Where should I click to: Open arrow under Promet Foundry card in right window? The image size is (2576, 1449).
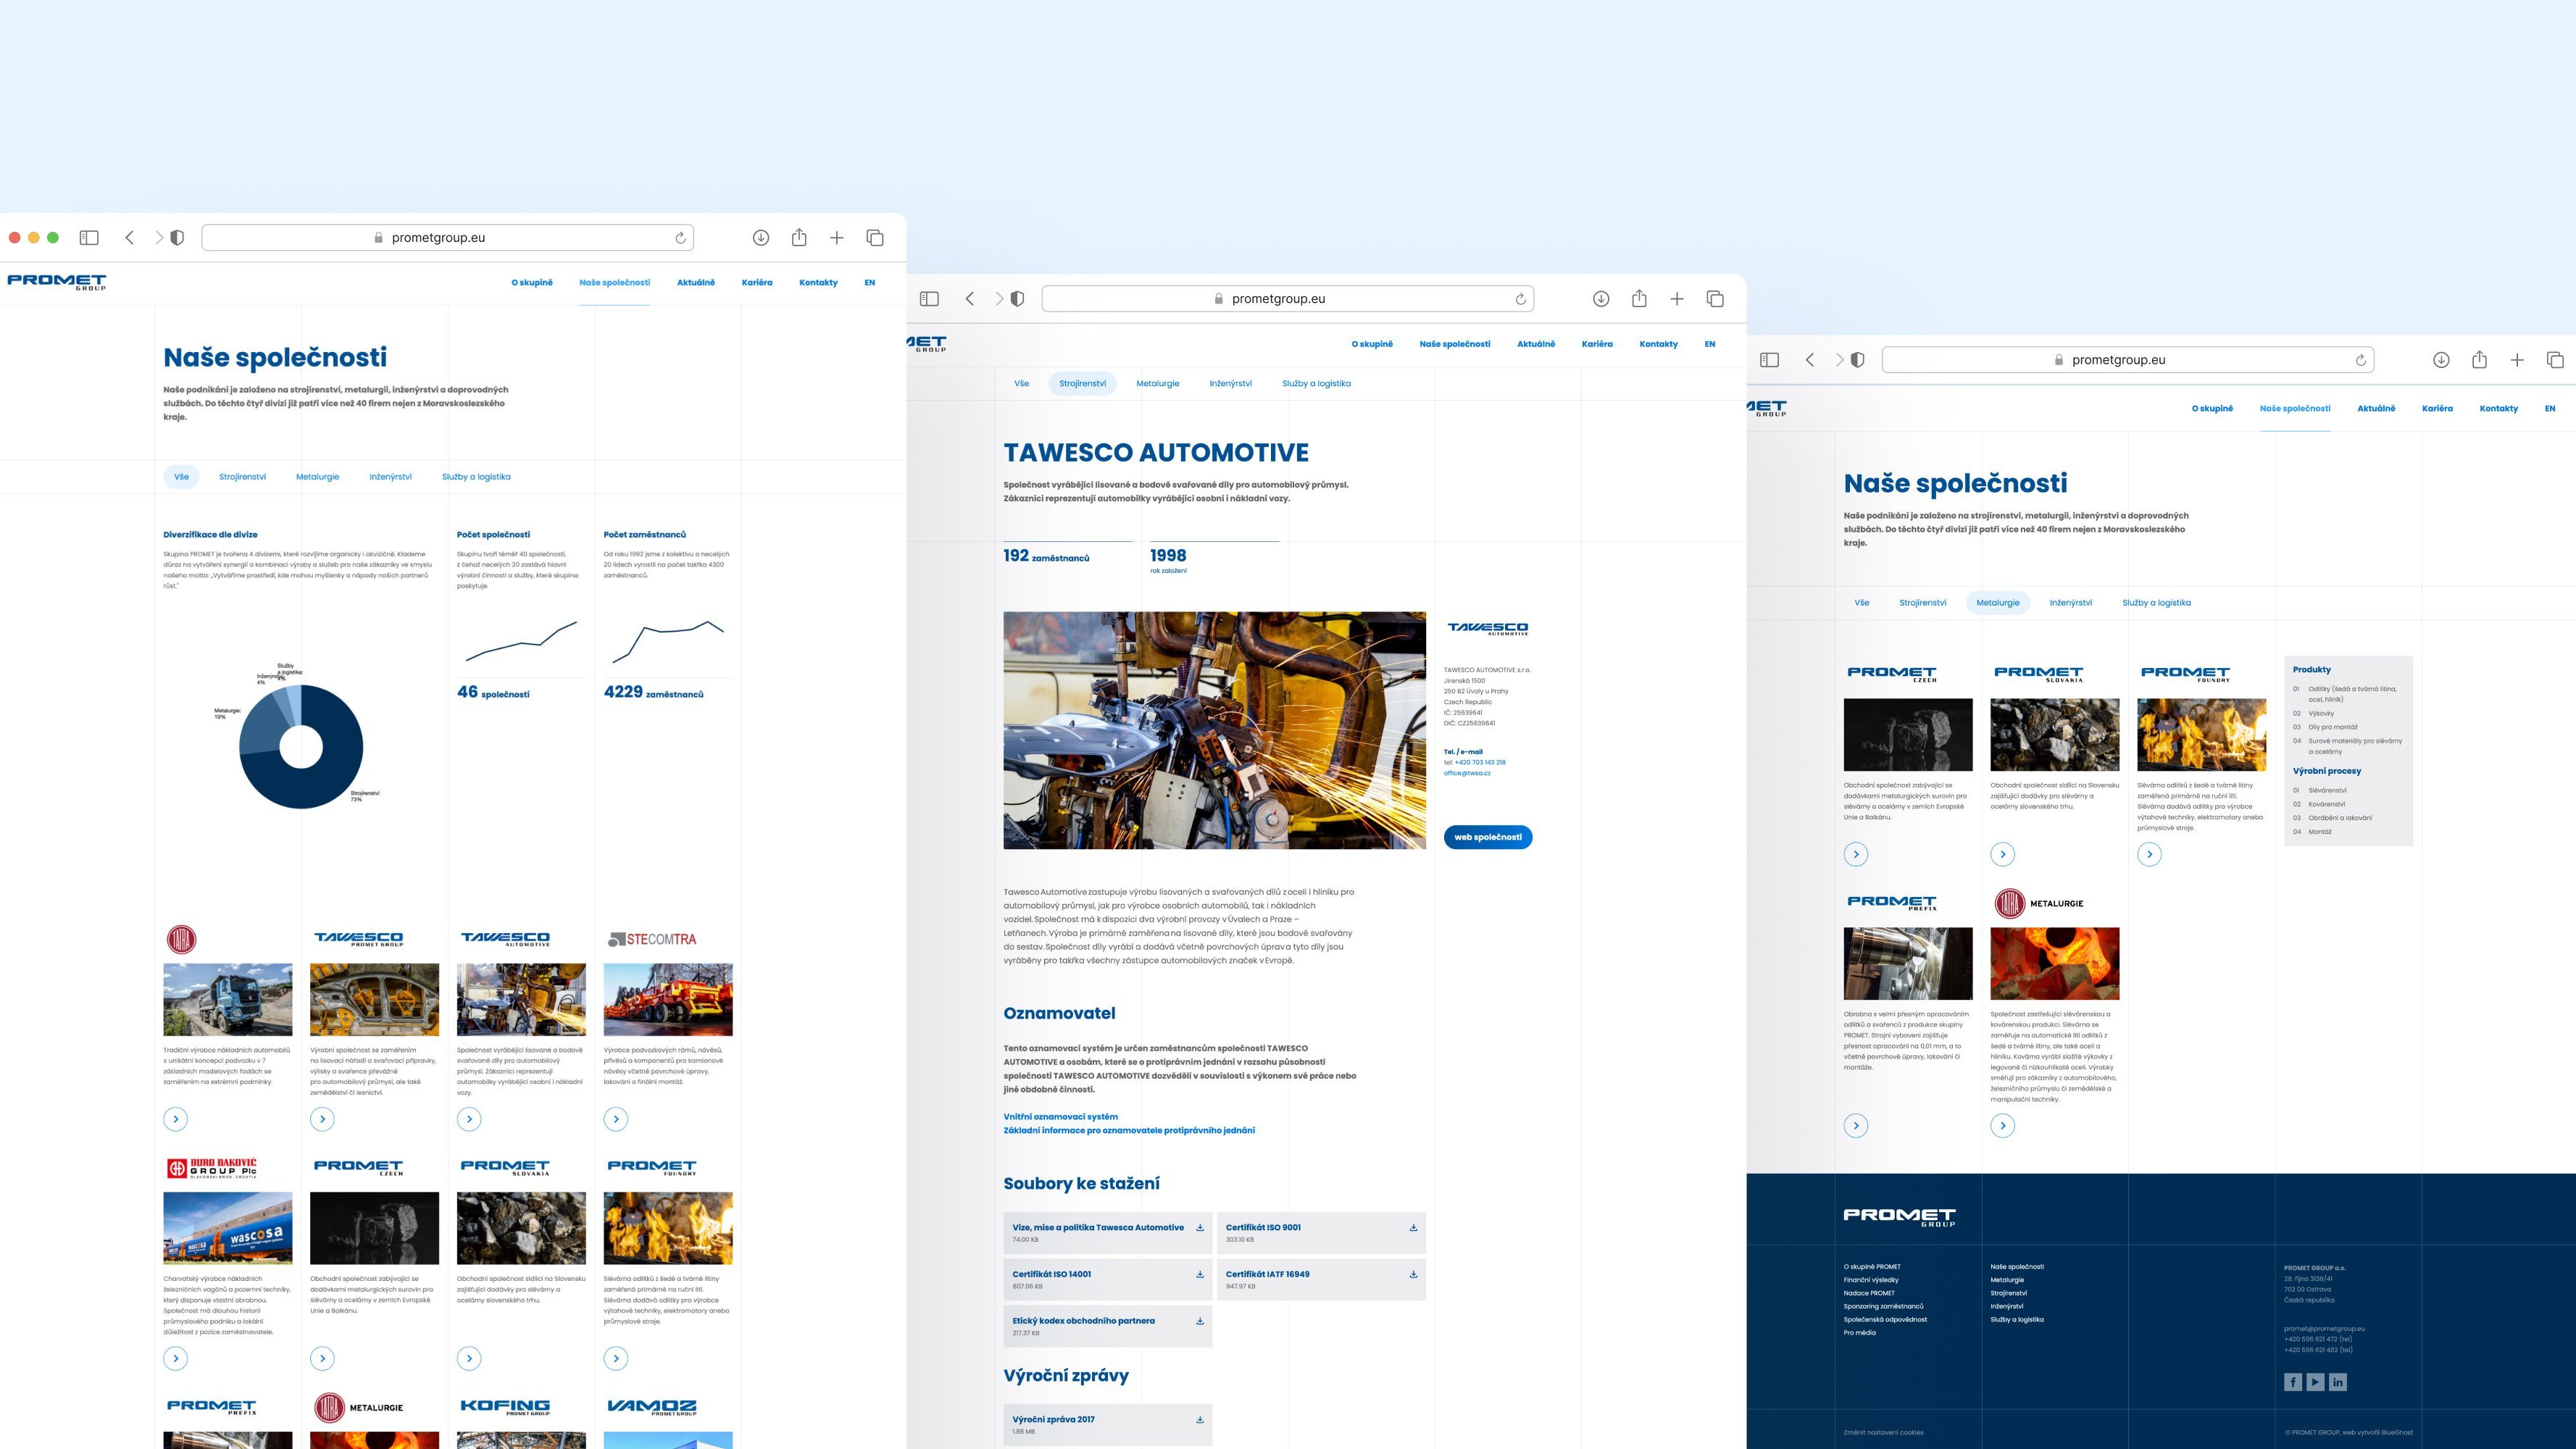click(2149, 854)
